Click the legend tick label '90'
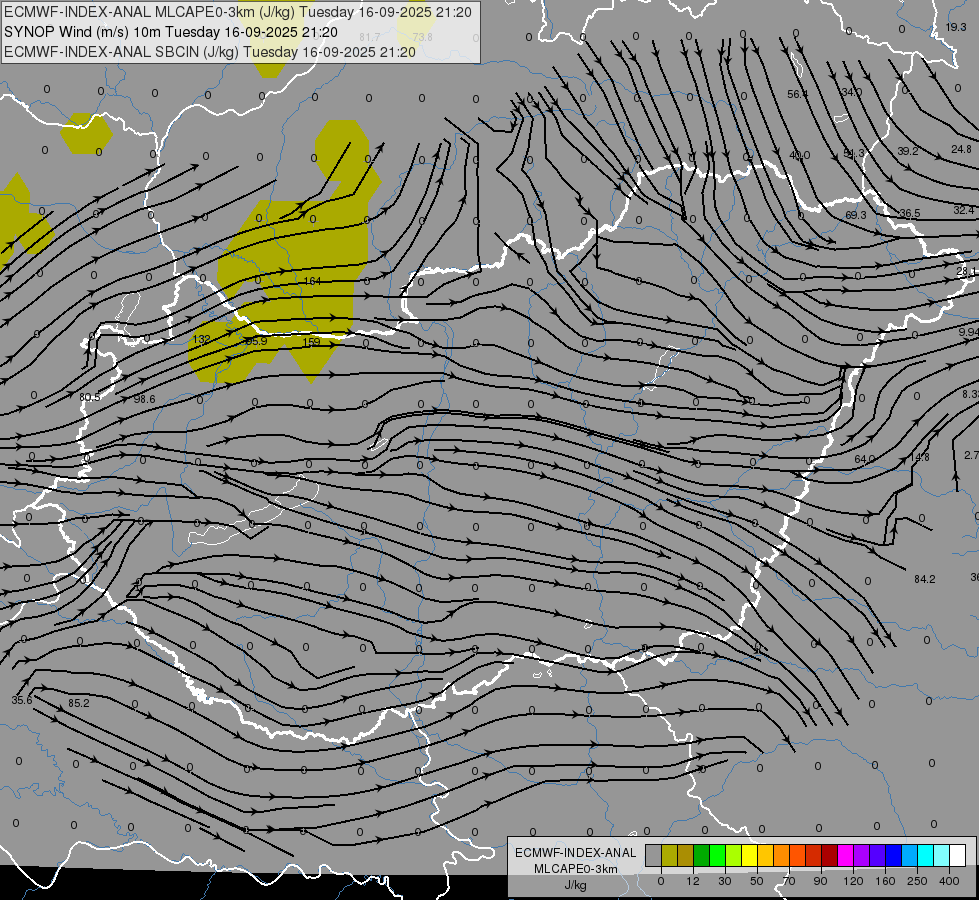The image size is (979, 900). coord(820,881)
